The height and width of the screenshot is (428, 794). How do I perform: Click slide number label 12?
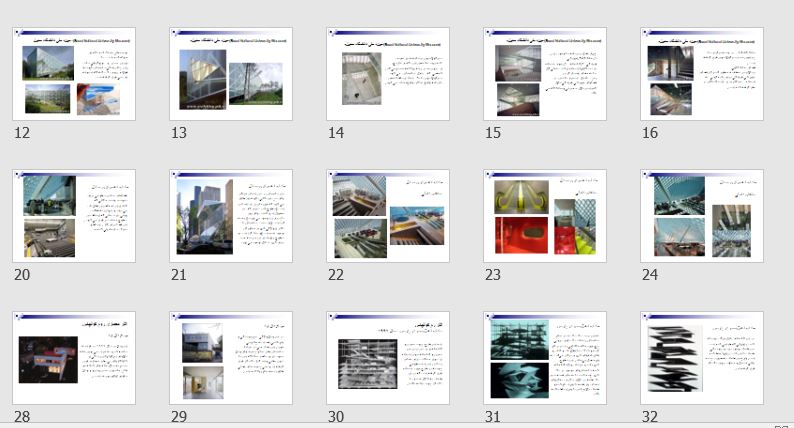[x=22, y=133]
